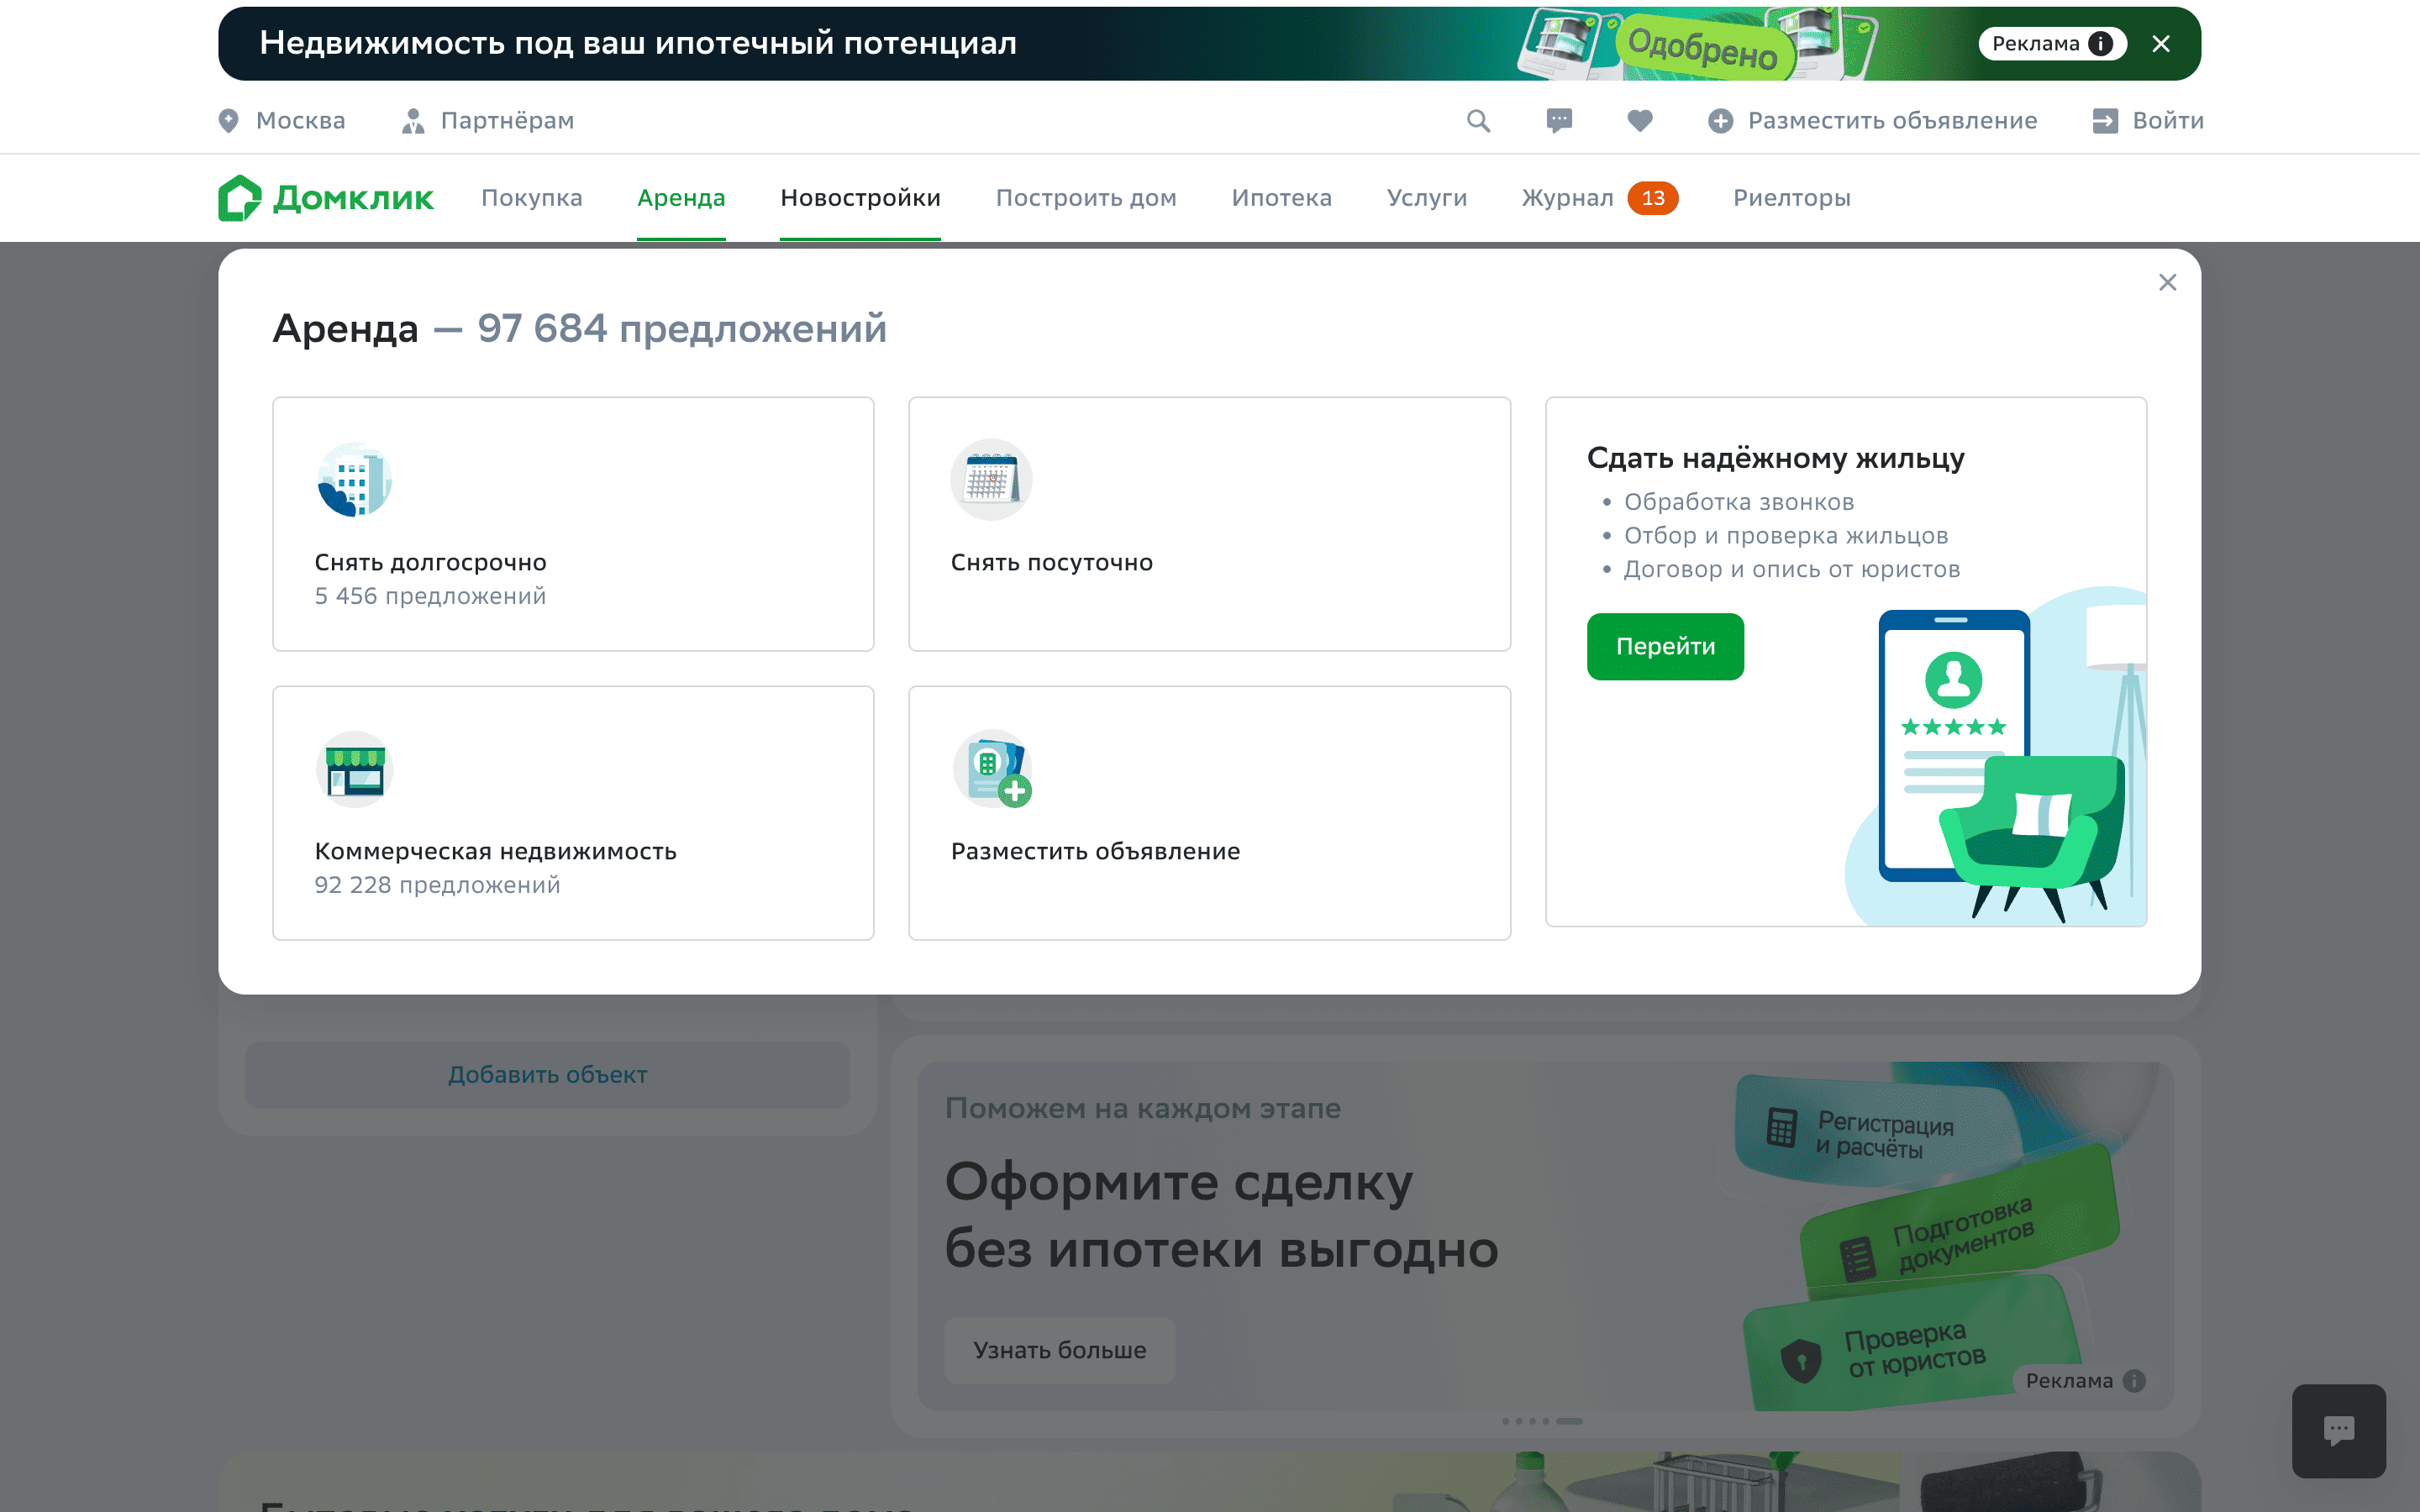This screenshot has height=1512, width=2420.
Task: Click the Перейти green button
Action: point(1665,646)
